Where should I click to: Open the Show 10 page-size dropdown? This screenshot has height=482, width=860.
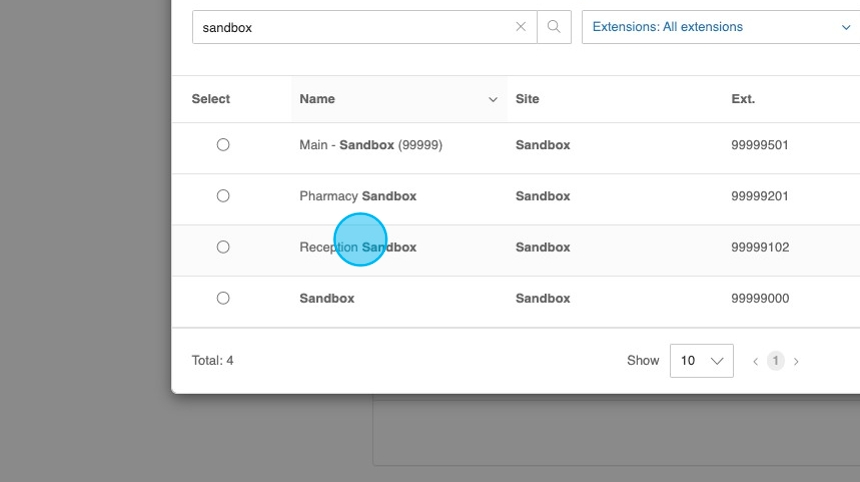pos(701,361)
